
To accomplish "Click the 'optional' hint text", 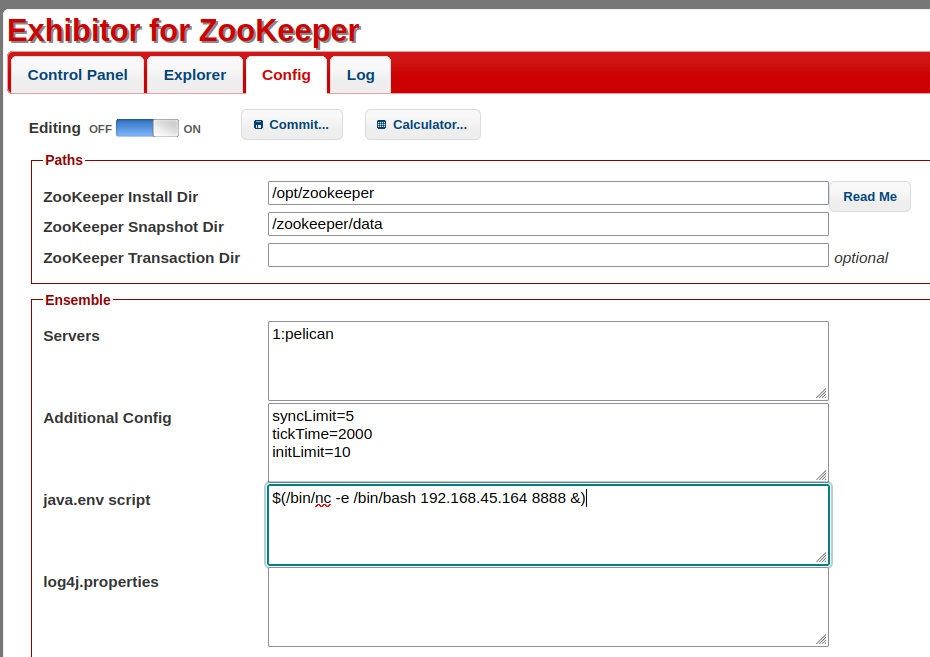I will [861, 258].
